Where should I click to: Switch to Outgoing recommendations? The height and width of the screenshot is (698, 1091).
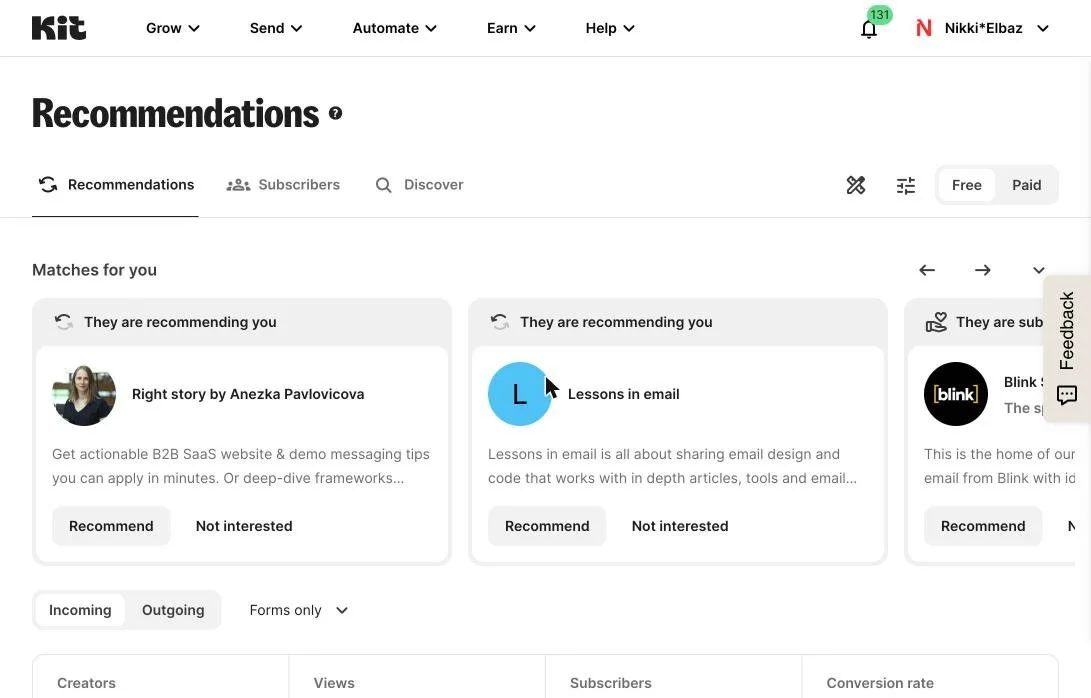(173, 610)
